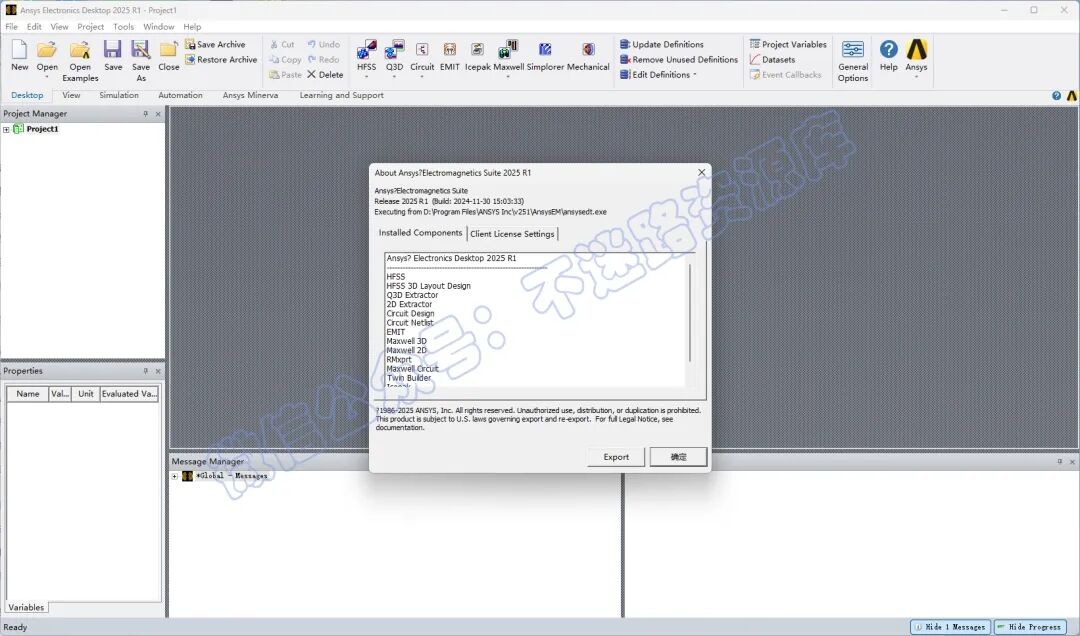The image size is (1080, 636).
Task: Open the Q3D dropdown arrow
Action: tap(394, 76)
